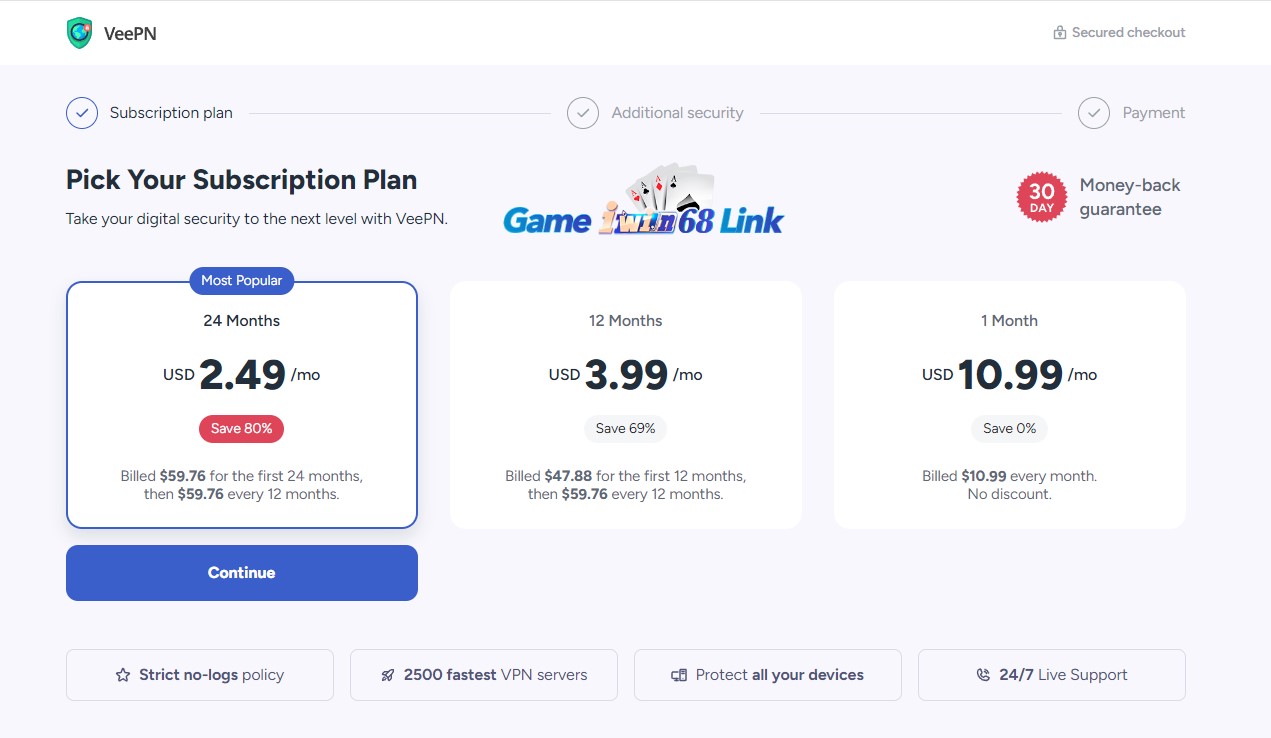The height and width of the screenshot is (738, 1271).
Task: Click the Payment step checkmark circle
Action: point(1094,113)
